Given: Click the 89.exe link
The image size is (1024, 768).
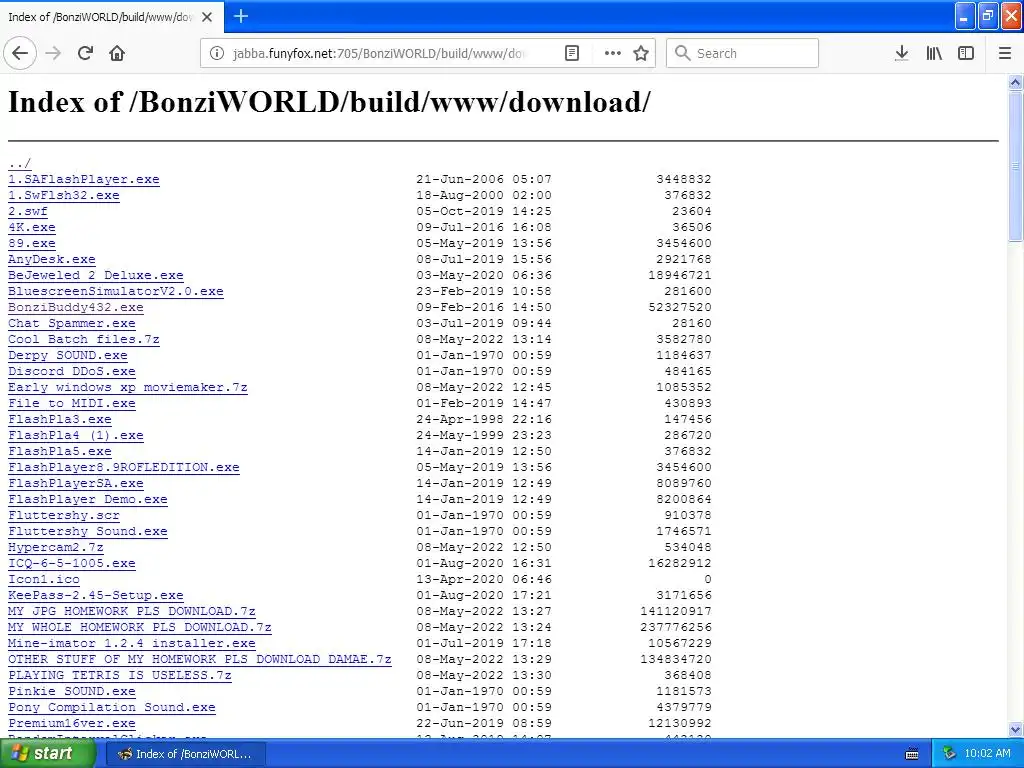Looking at the screenshot, I should (x=31, y=243).
